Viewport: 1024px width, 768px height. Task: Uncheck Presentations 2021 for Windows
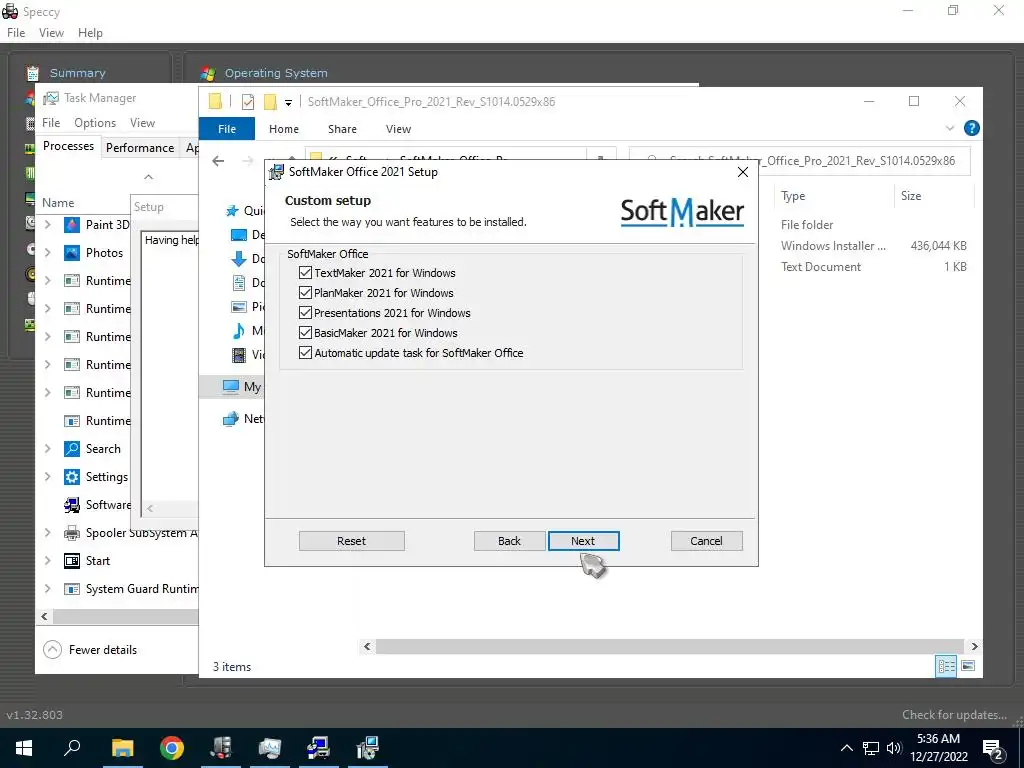(305, 313)
